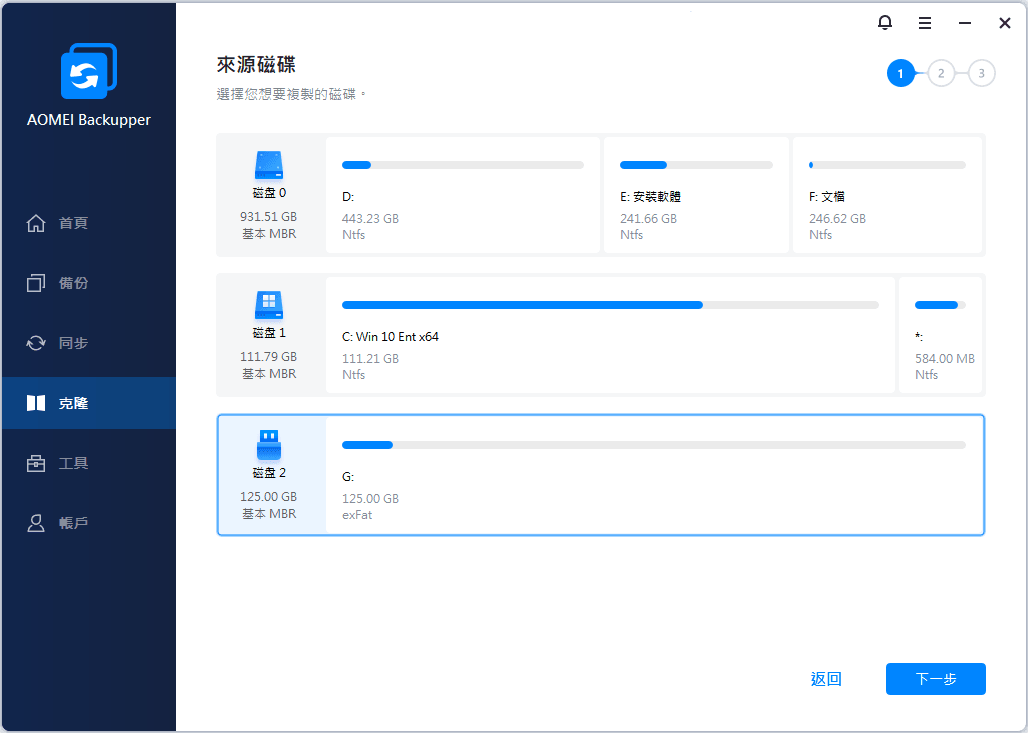The height and width of the screenshot is (733, 1028).
Task: Click the 443.23 GB size text
Action: point(370,218)
